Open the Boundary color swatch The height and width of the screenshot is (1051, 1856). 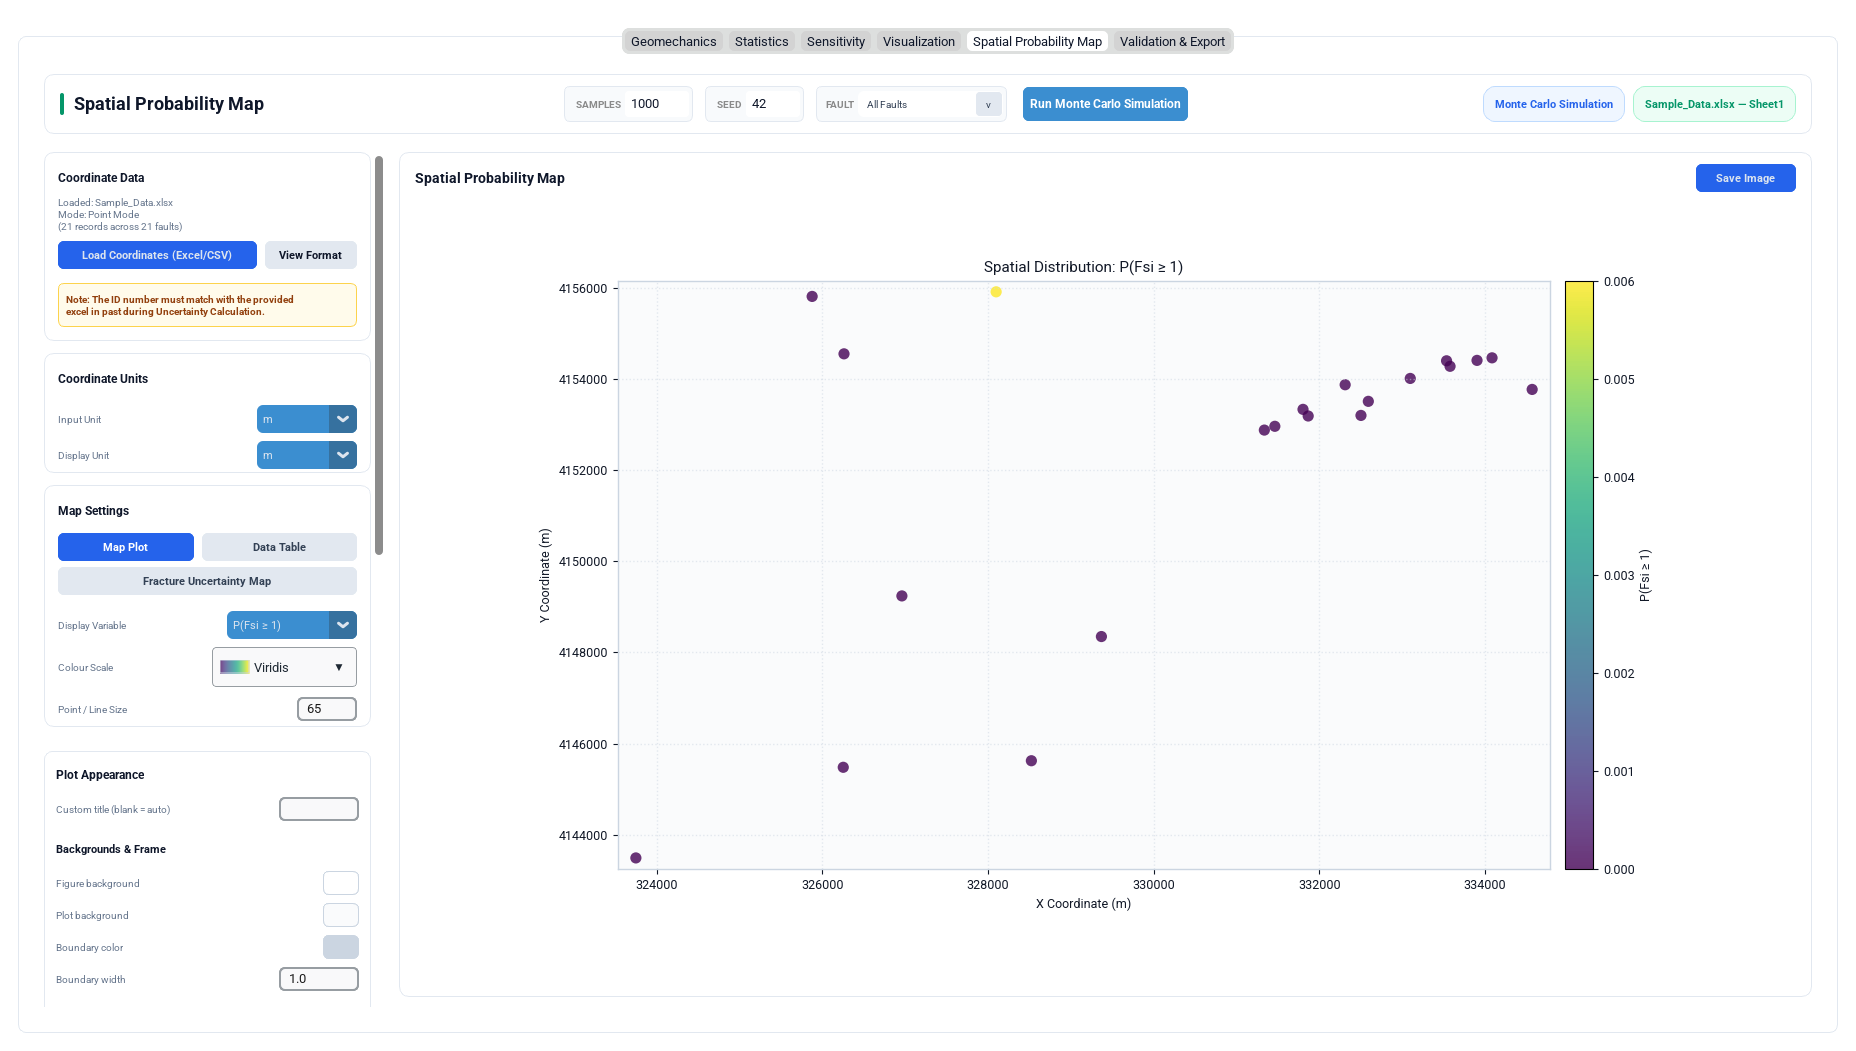click(340, 947)
